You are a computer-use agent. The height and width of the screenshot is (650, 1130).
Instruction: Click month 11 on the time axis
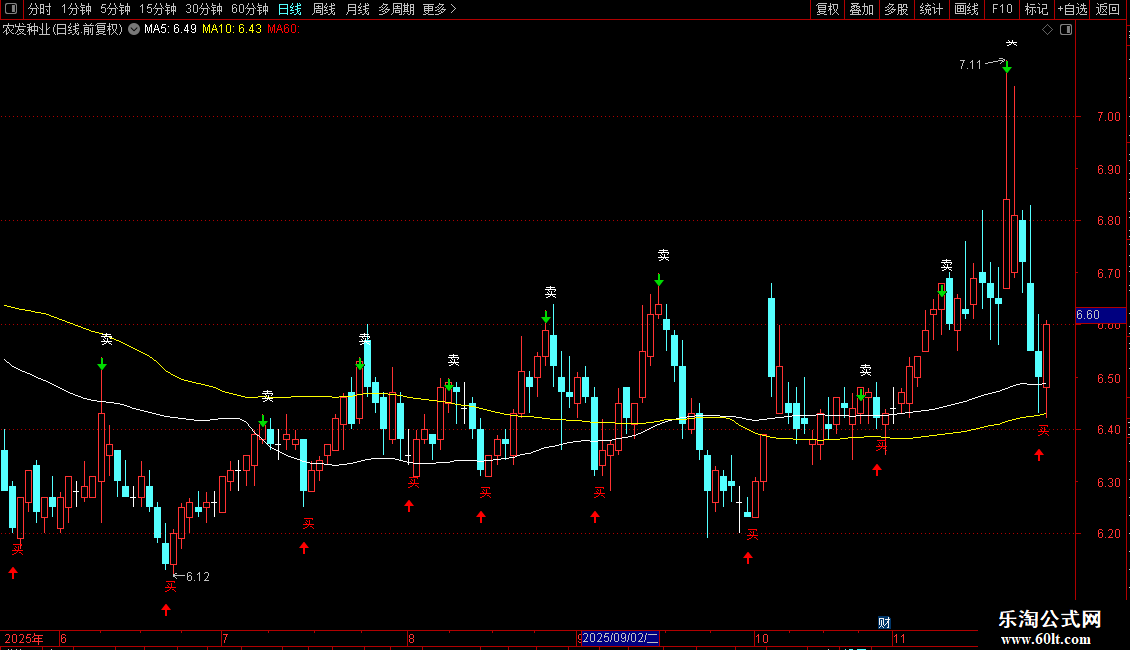(x=899, y=638)
